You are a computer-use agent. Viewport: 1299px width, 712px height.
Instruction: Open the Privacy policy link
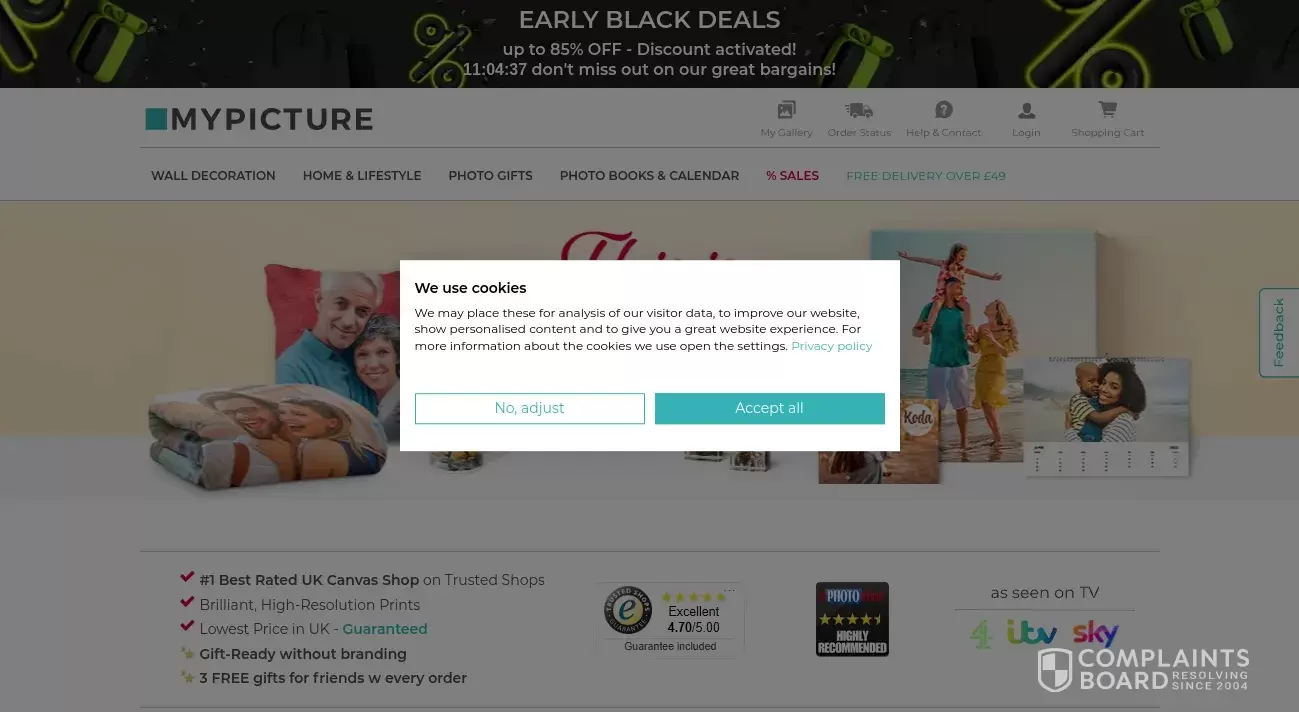tap(832, 346)
